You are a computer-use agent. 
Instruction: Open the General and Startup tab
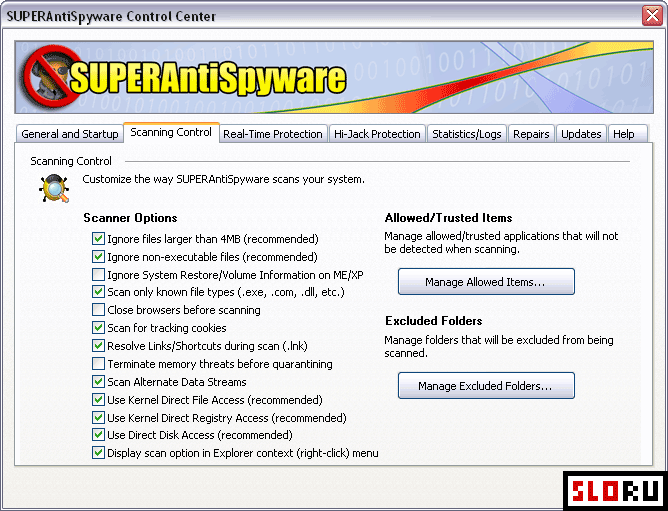tap(70, 134)
